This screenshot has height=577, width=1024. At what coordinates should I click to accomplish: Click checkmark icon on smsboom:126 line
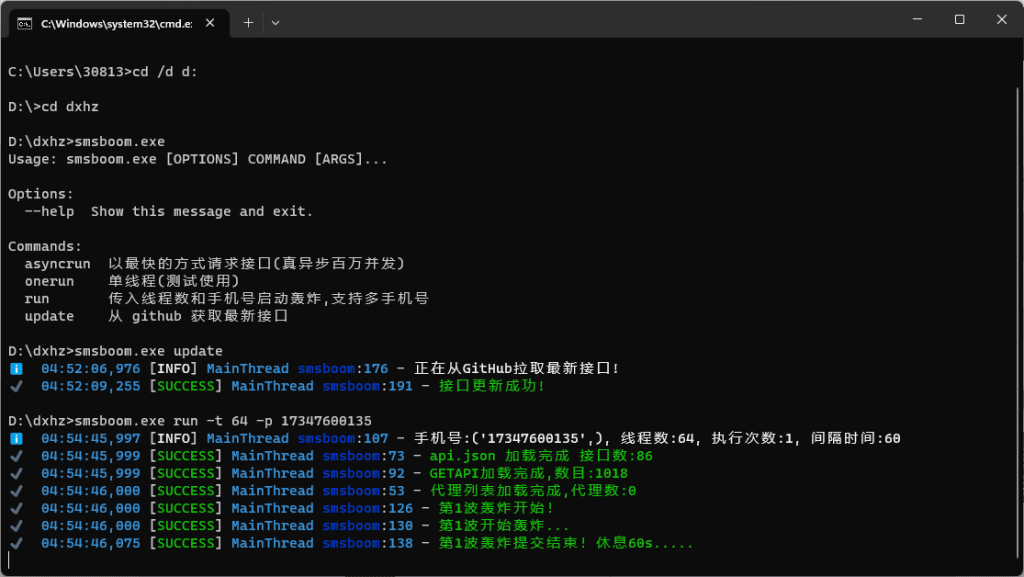click(x=16, y=508)
